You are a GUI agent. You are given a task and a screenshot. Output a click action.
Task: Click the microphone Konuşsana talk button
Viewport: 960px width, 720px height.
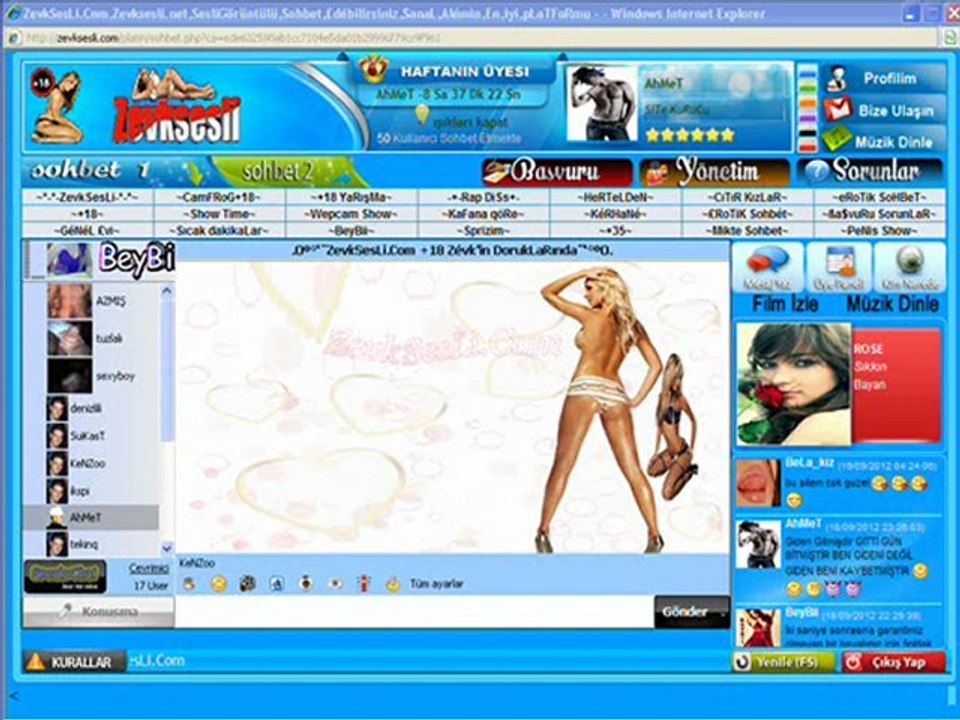[x=99, y=612]
